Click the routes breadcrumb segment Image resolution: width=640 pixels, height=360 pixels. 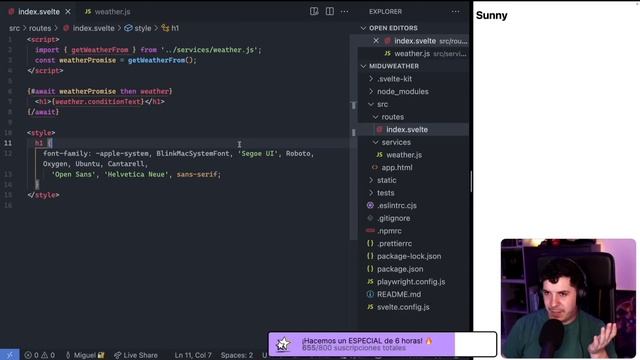40,28
